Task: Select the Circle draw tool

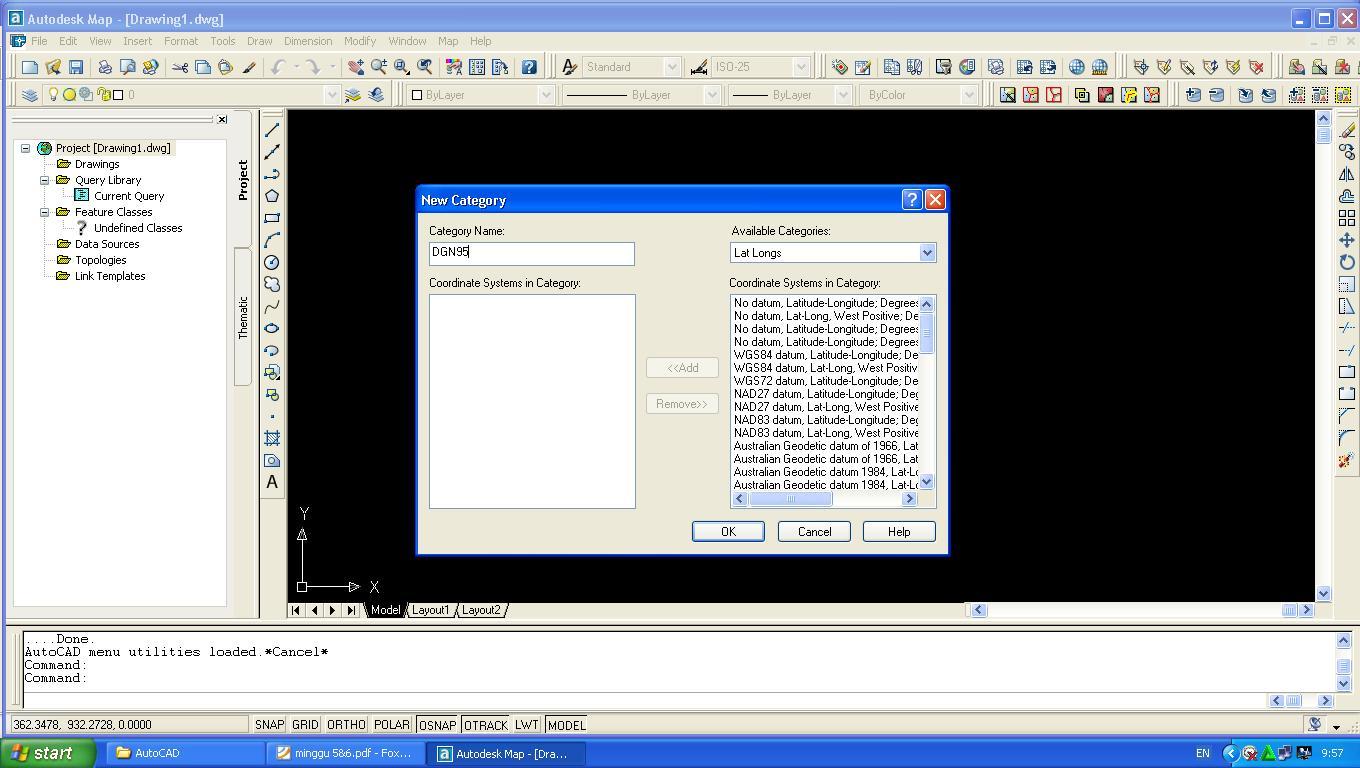Action: click(x=272, y=262)
